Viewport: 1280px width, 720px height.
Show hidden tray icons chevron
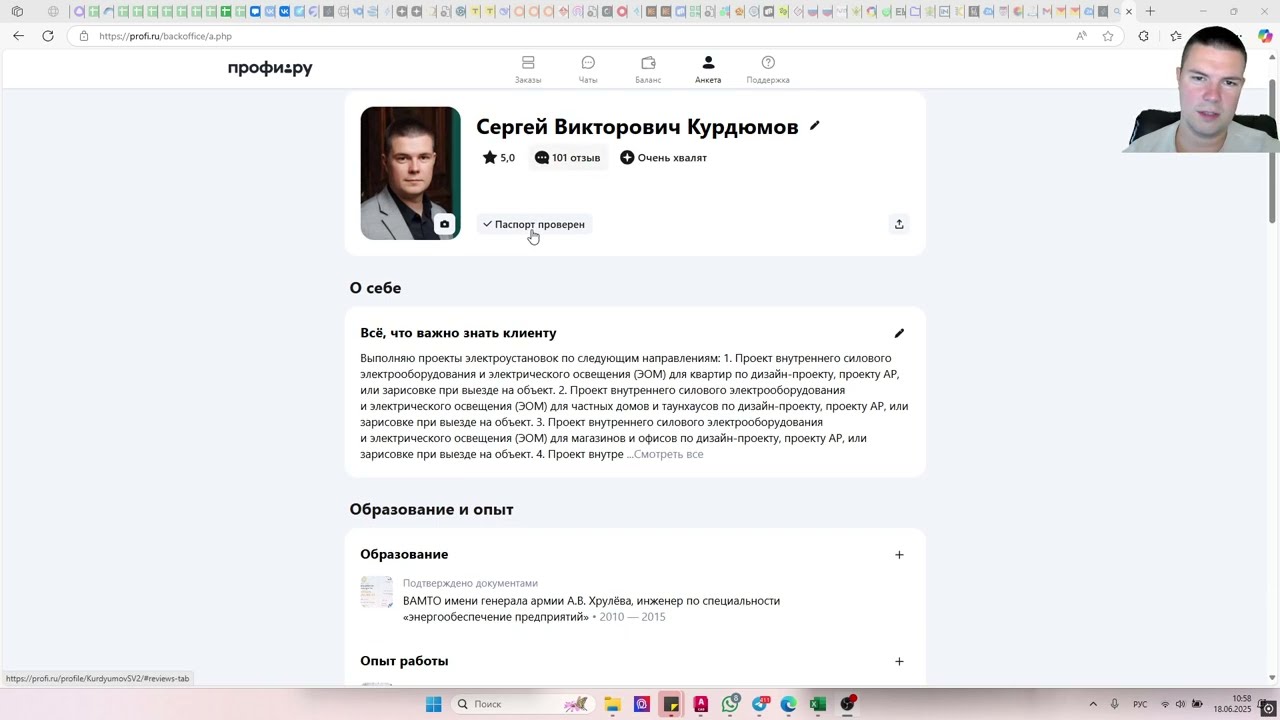point(1093,704)
